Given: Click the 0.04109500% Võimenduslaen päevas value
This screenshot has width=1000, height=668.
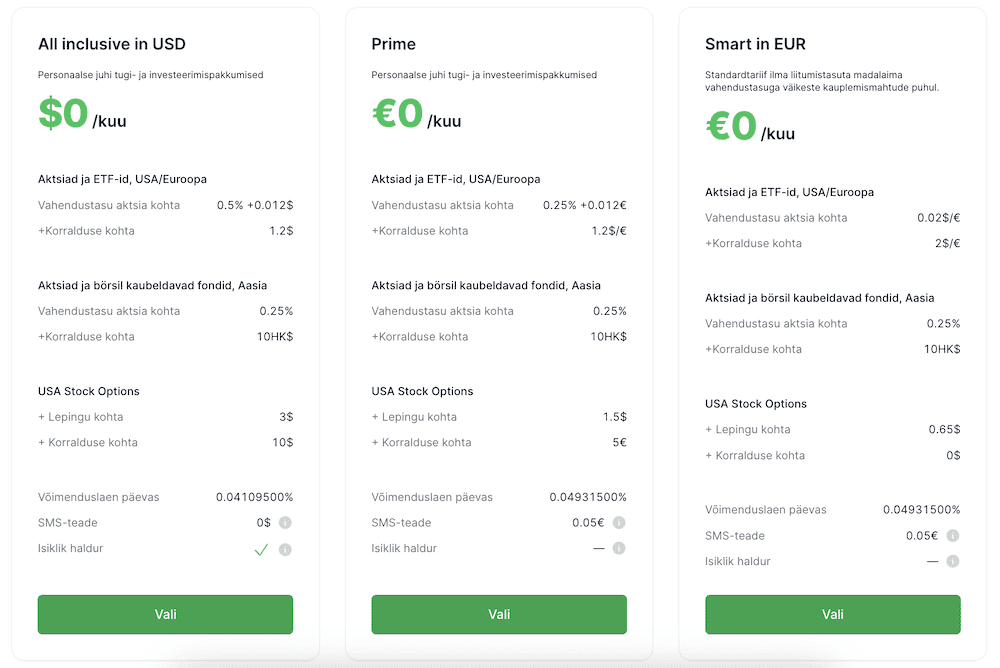Looking at the screenshot, I should point(254,497).
